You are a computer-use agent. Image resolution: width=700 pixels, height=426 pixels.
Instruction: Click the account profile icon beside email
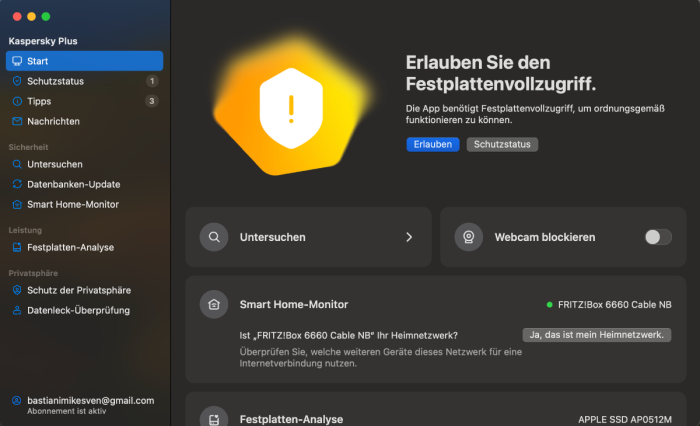click(17, 401)
